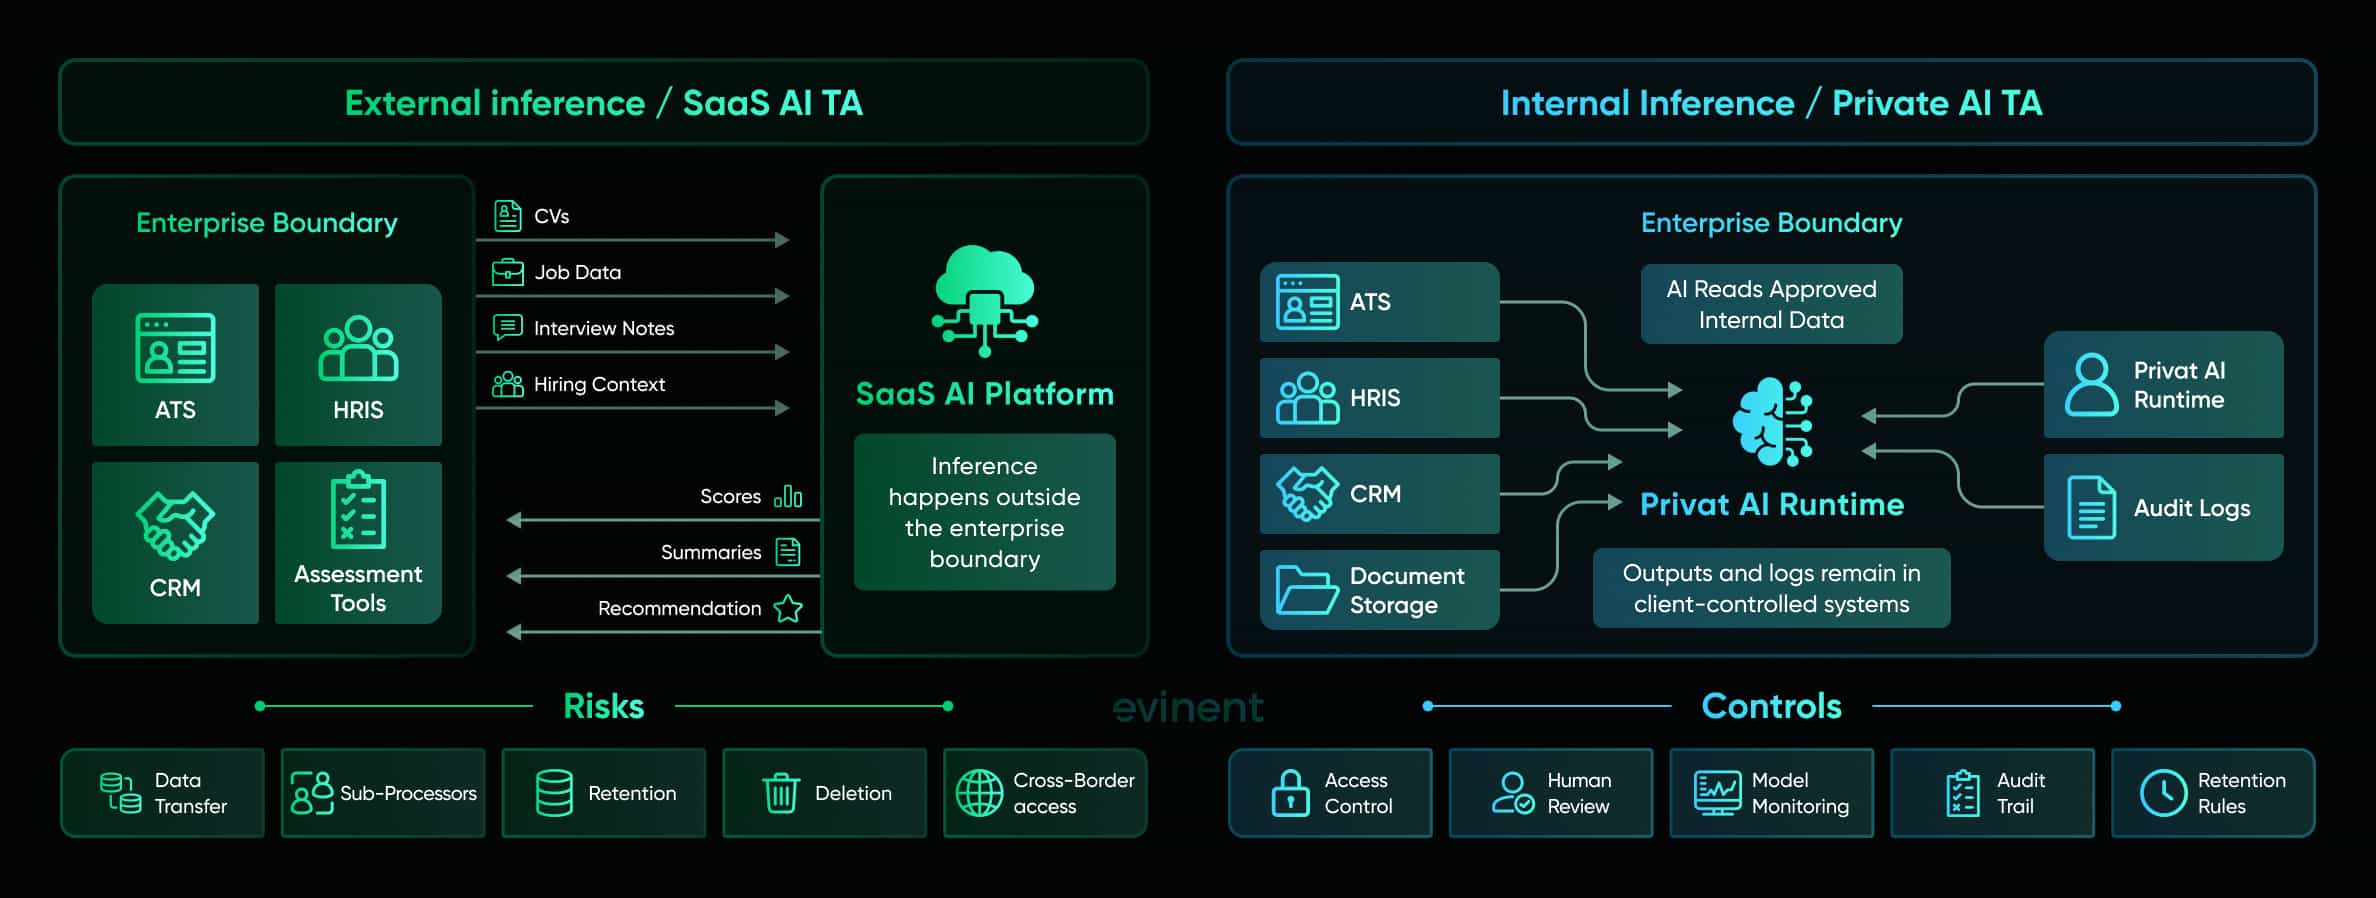Image resolution: width=2376 pixels, height=898 pixels.
Task: Click the 'Sub-Processors' label text
Action: 408,793
